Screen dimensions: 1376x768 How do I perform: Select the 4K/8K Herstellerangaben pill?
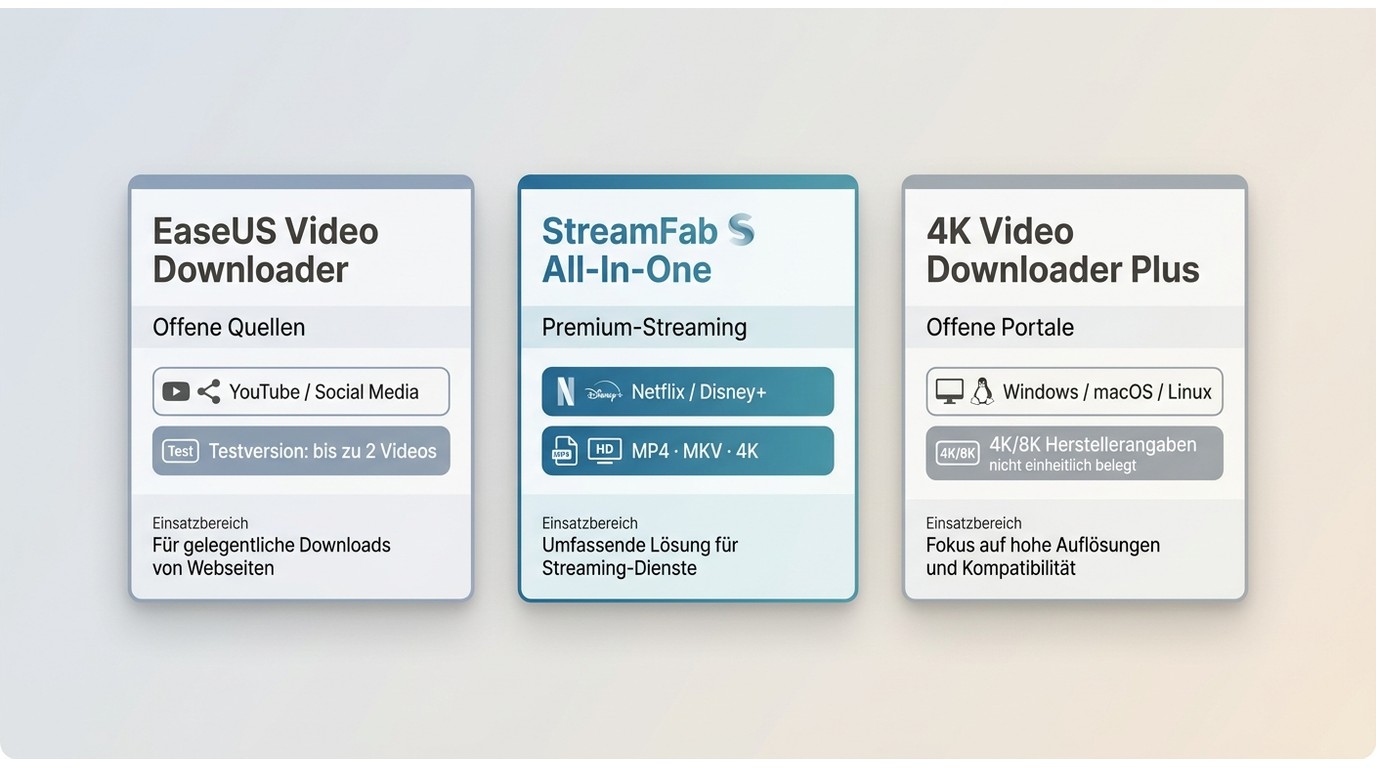[x=1075, y=453]
